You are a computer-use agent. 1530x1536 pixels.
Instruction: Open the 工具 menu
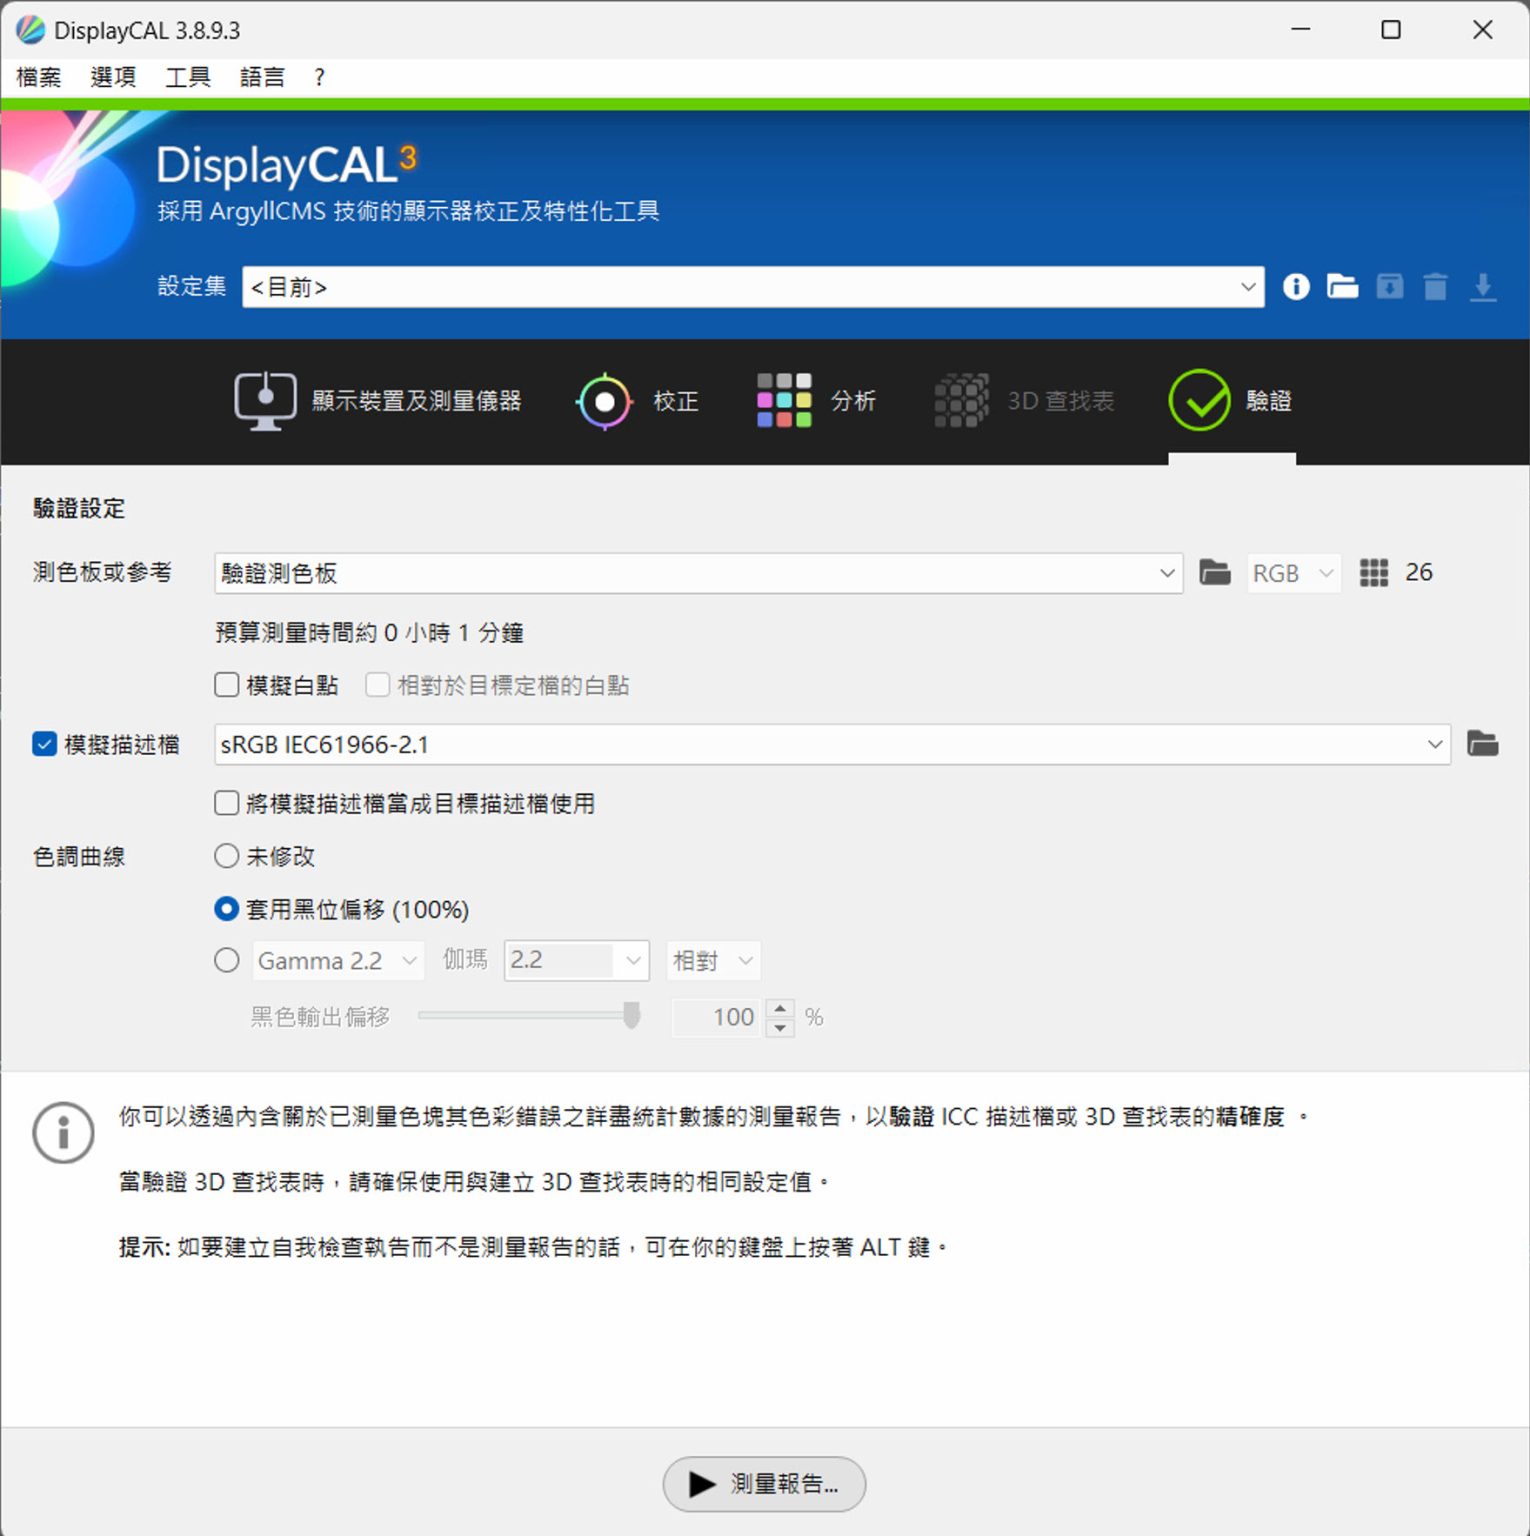[186, 77]
